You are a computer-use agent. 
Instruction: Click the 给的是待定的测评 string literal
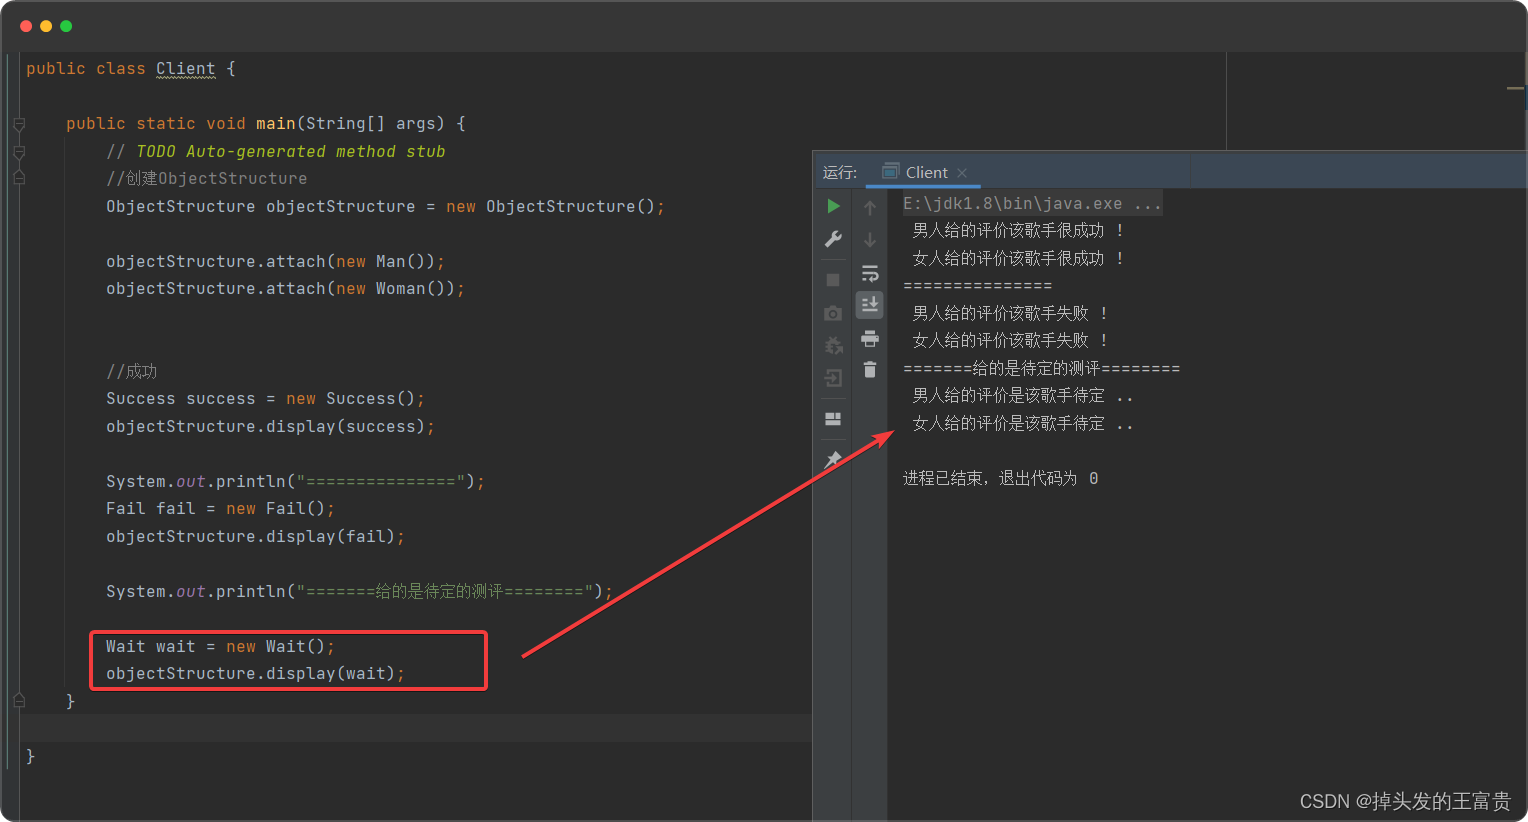pos(445,592)
